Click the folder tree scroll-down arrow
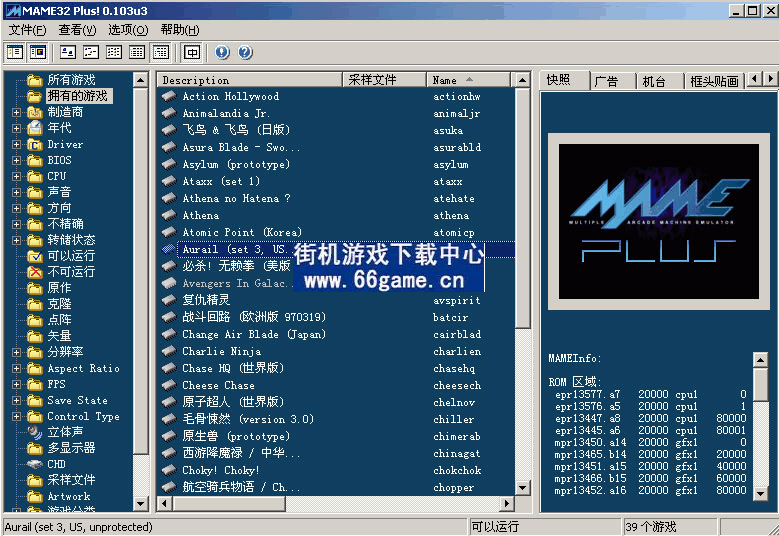The height and width of the screenshot is (536, 779). pyautogui.click(x=141, y=503)
